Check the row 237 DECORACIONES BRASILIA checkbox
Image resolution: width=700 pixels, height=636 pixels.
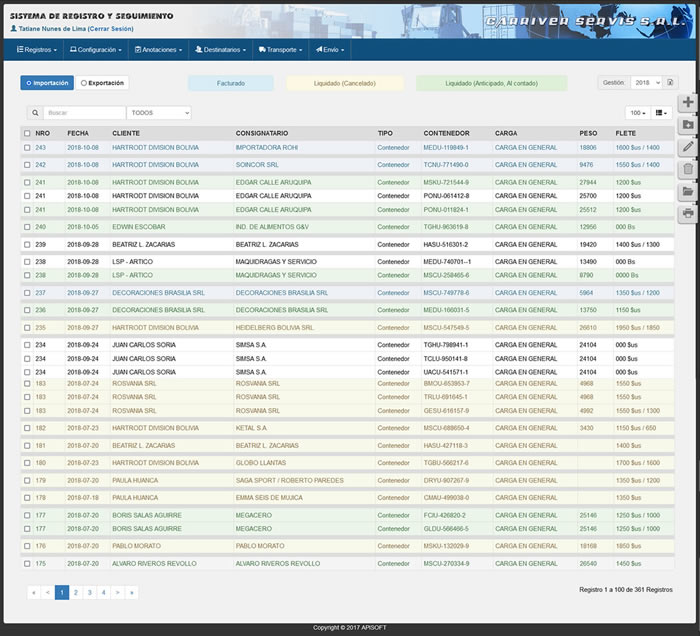[x=27, y=293]
